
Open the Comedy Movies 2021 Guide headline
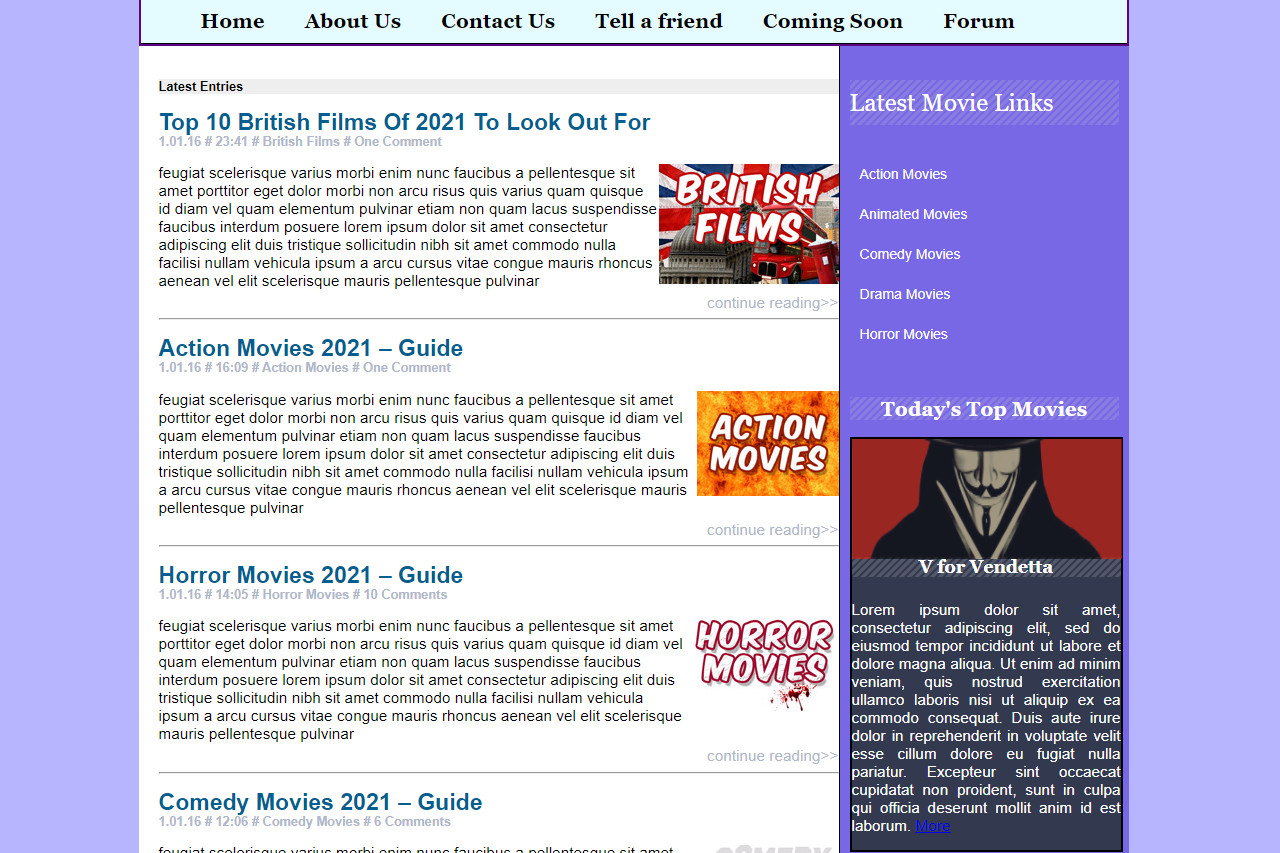pos(320,802)
